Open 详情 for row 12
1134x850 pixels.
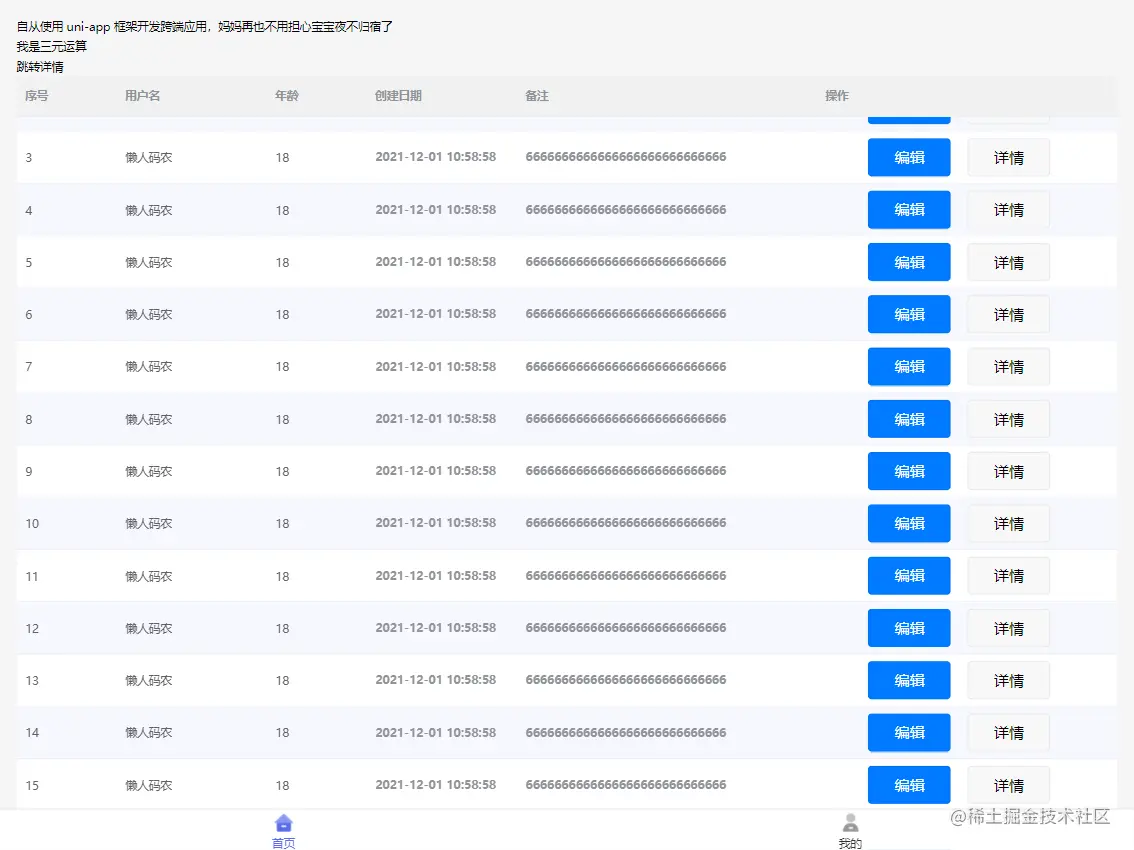point(1008,628)
